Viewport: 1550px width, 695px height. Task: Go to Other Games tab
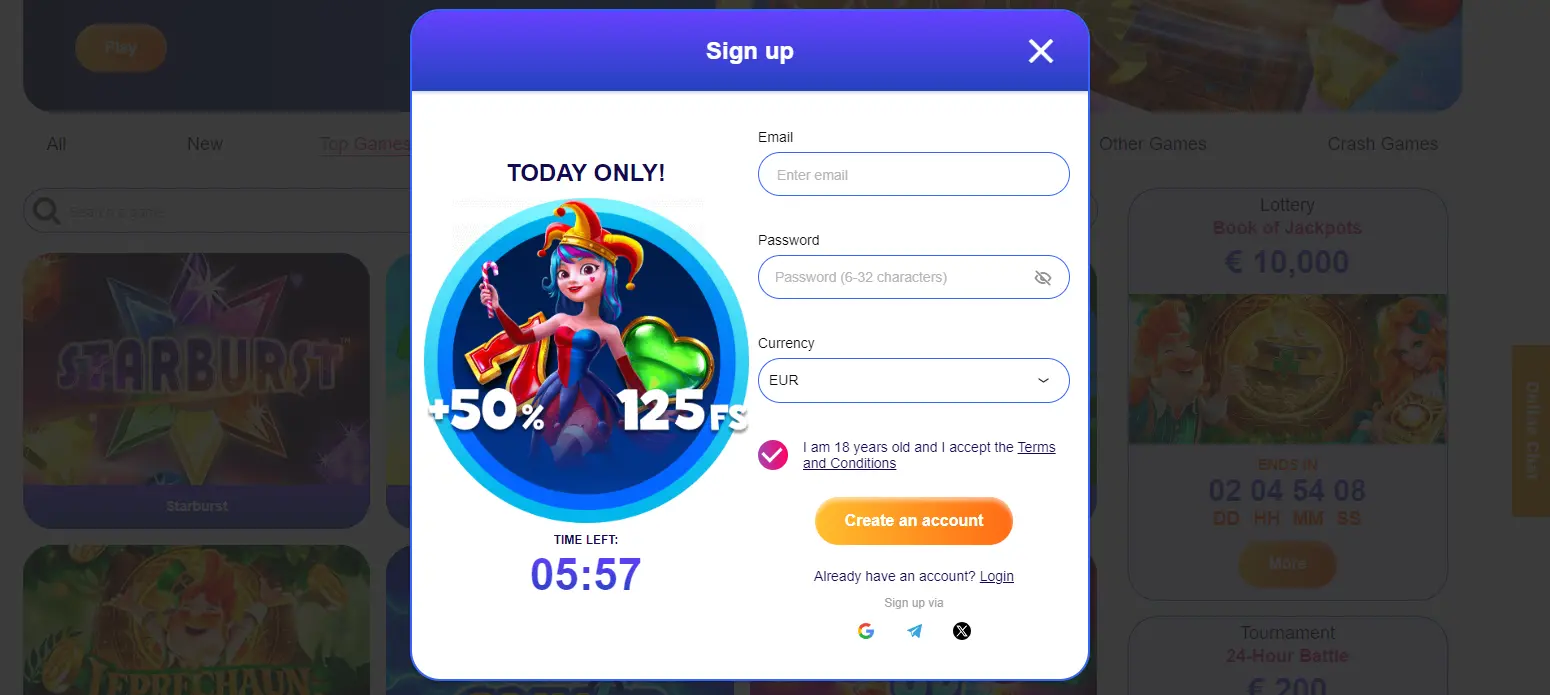[x=1152, y=144]
